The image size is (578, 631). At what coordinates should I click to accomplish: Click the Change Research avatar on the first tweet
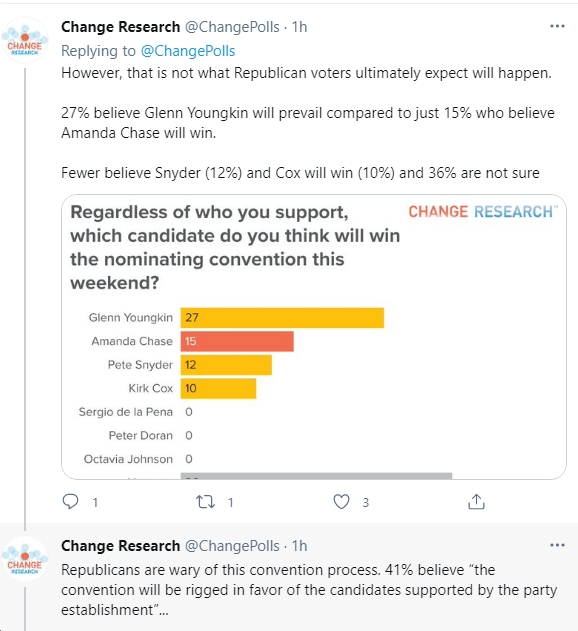(25, 40)
